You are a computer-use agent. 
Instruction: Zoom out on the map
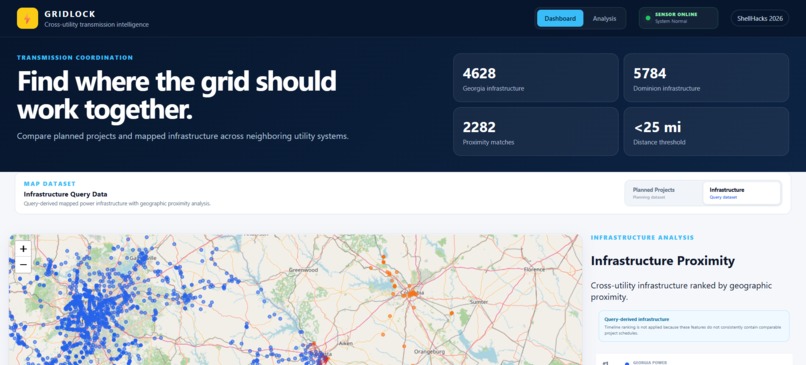(23, 264)
